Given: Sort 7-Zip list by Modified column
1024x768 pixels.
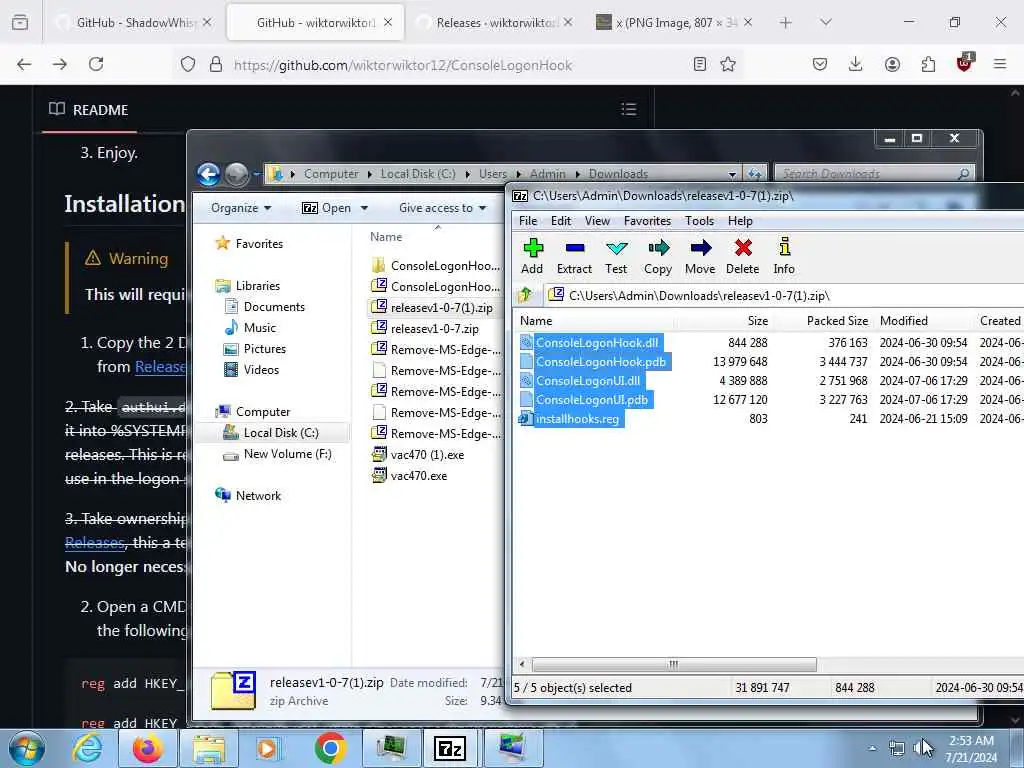Looking at the screenshot, I should (904, 321).
